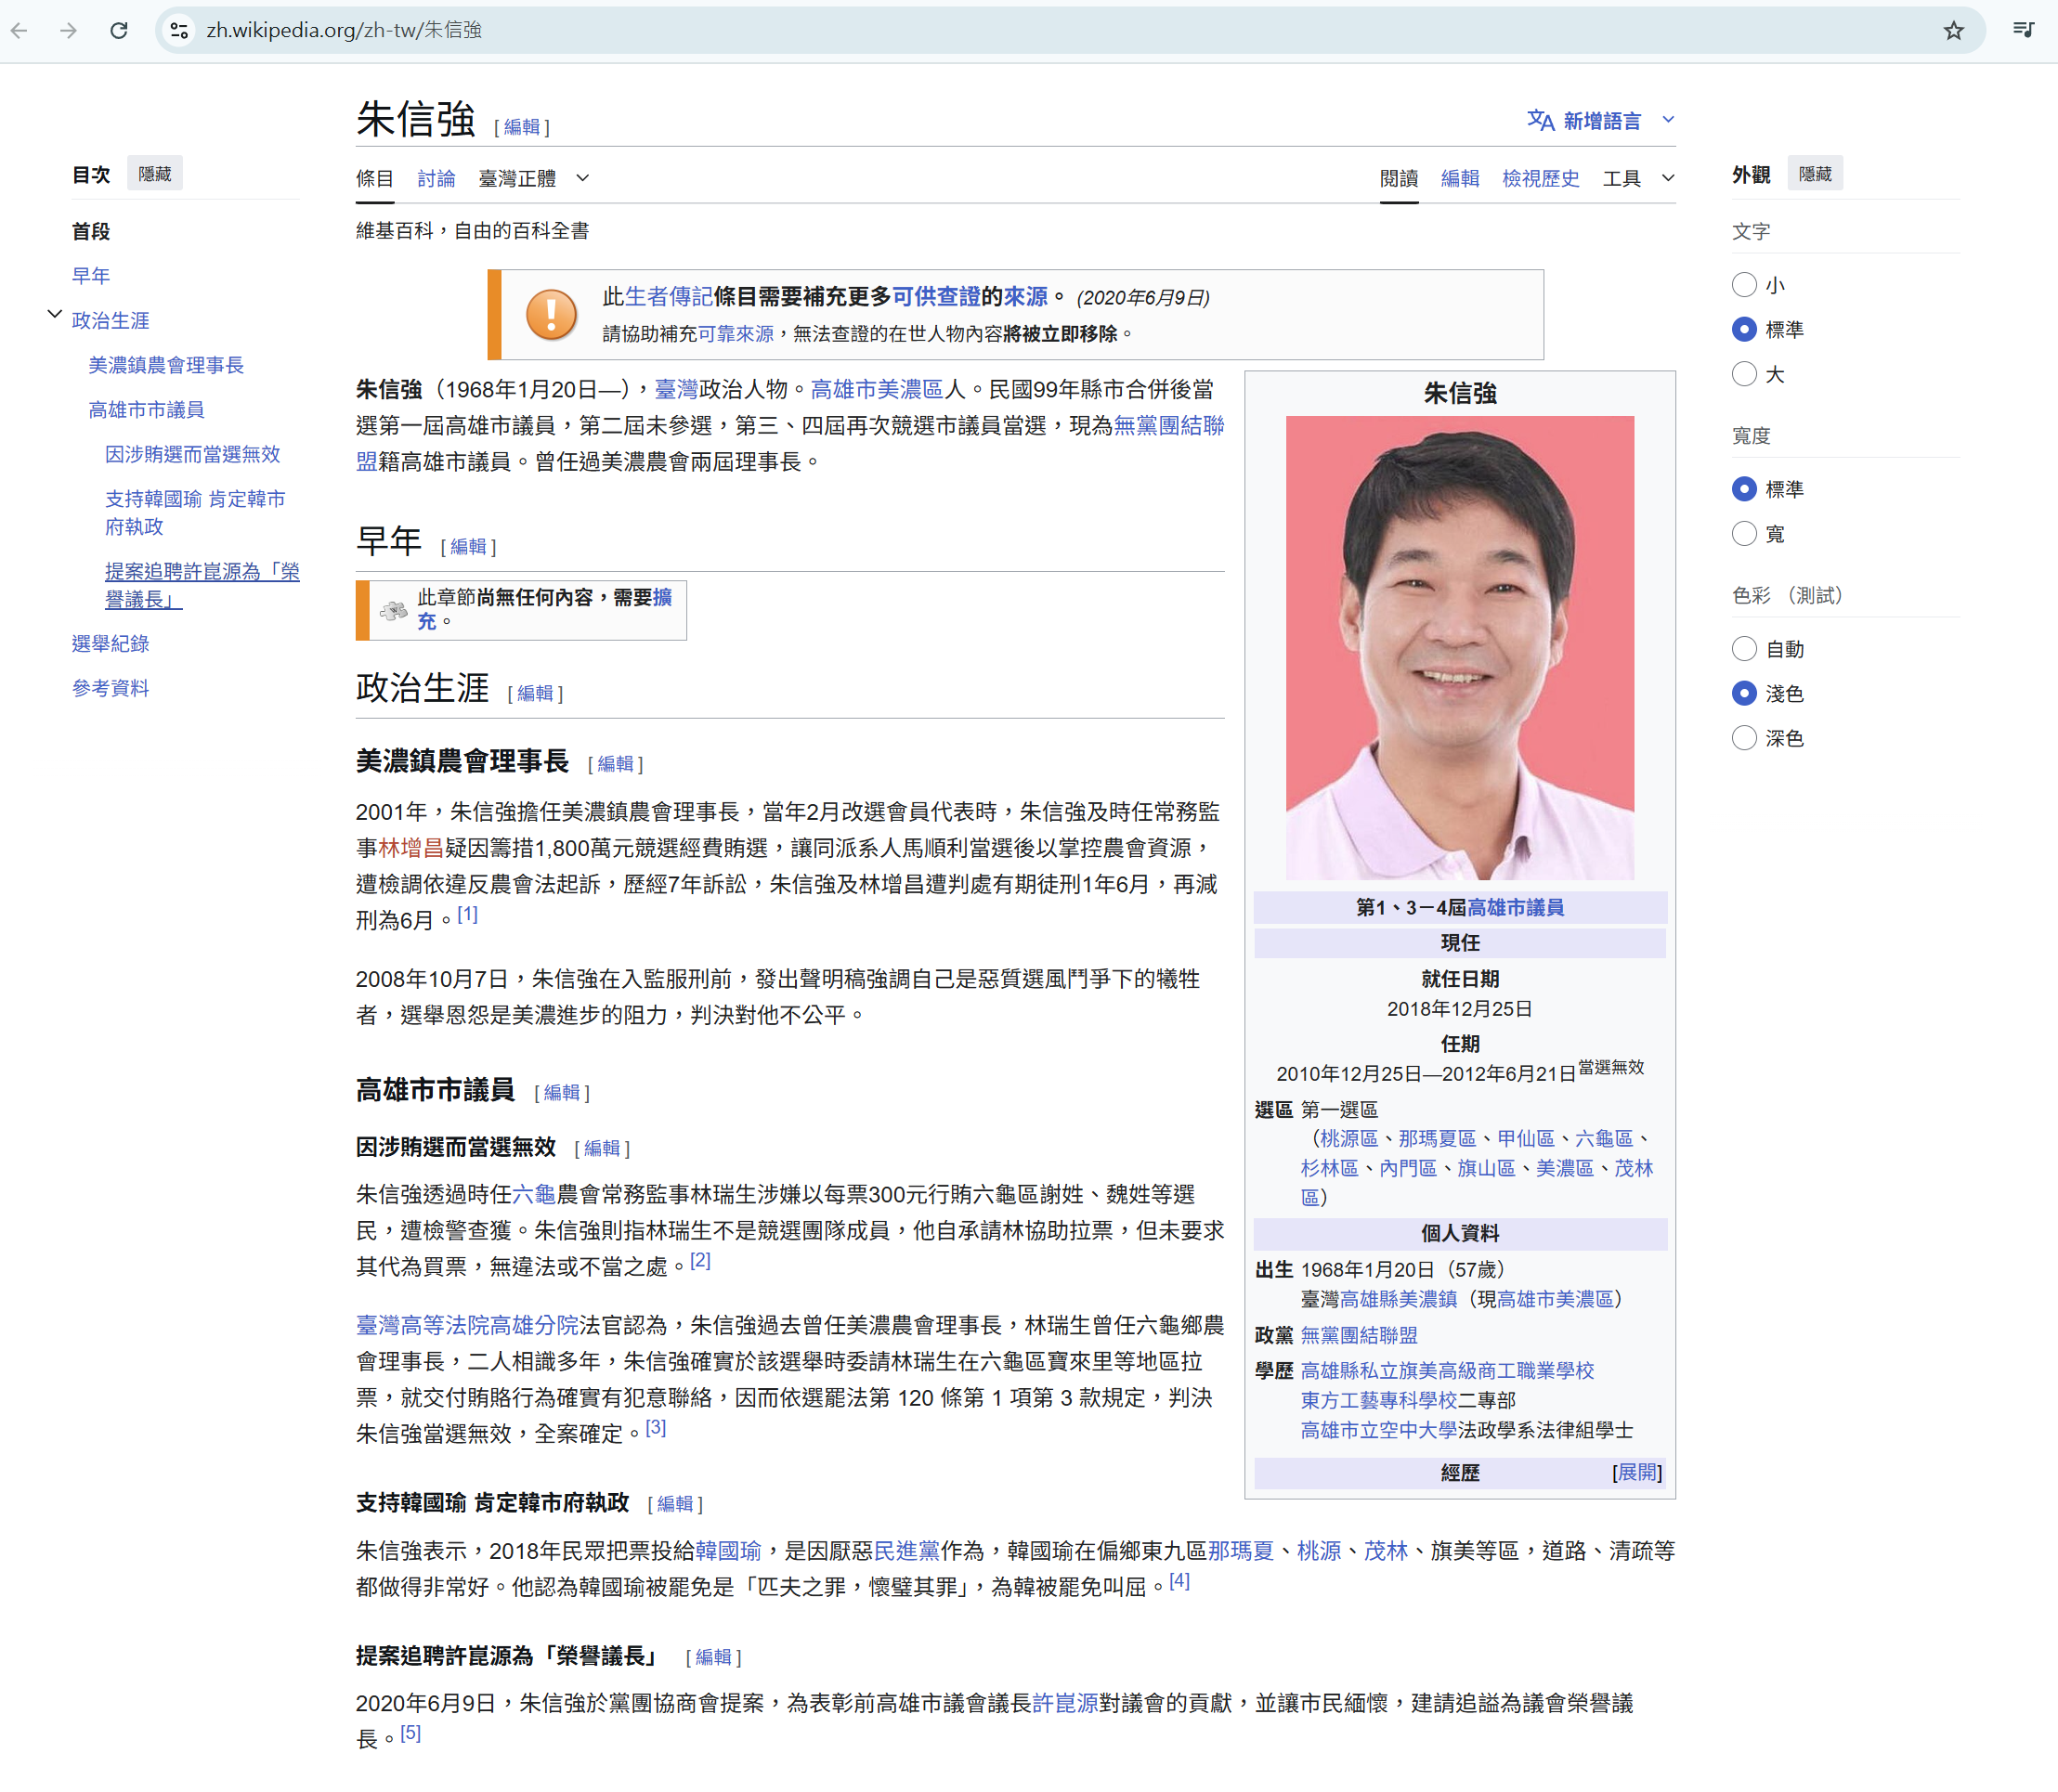Open the media control icon in the toolbar
The image size is (2058, 1792).
[2023, 30]
